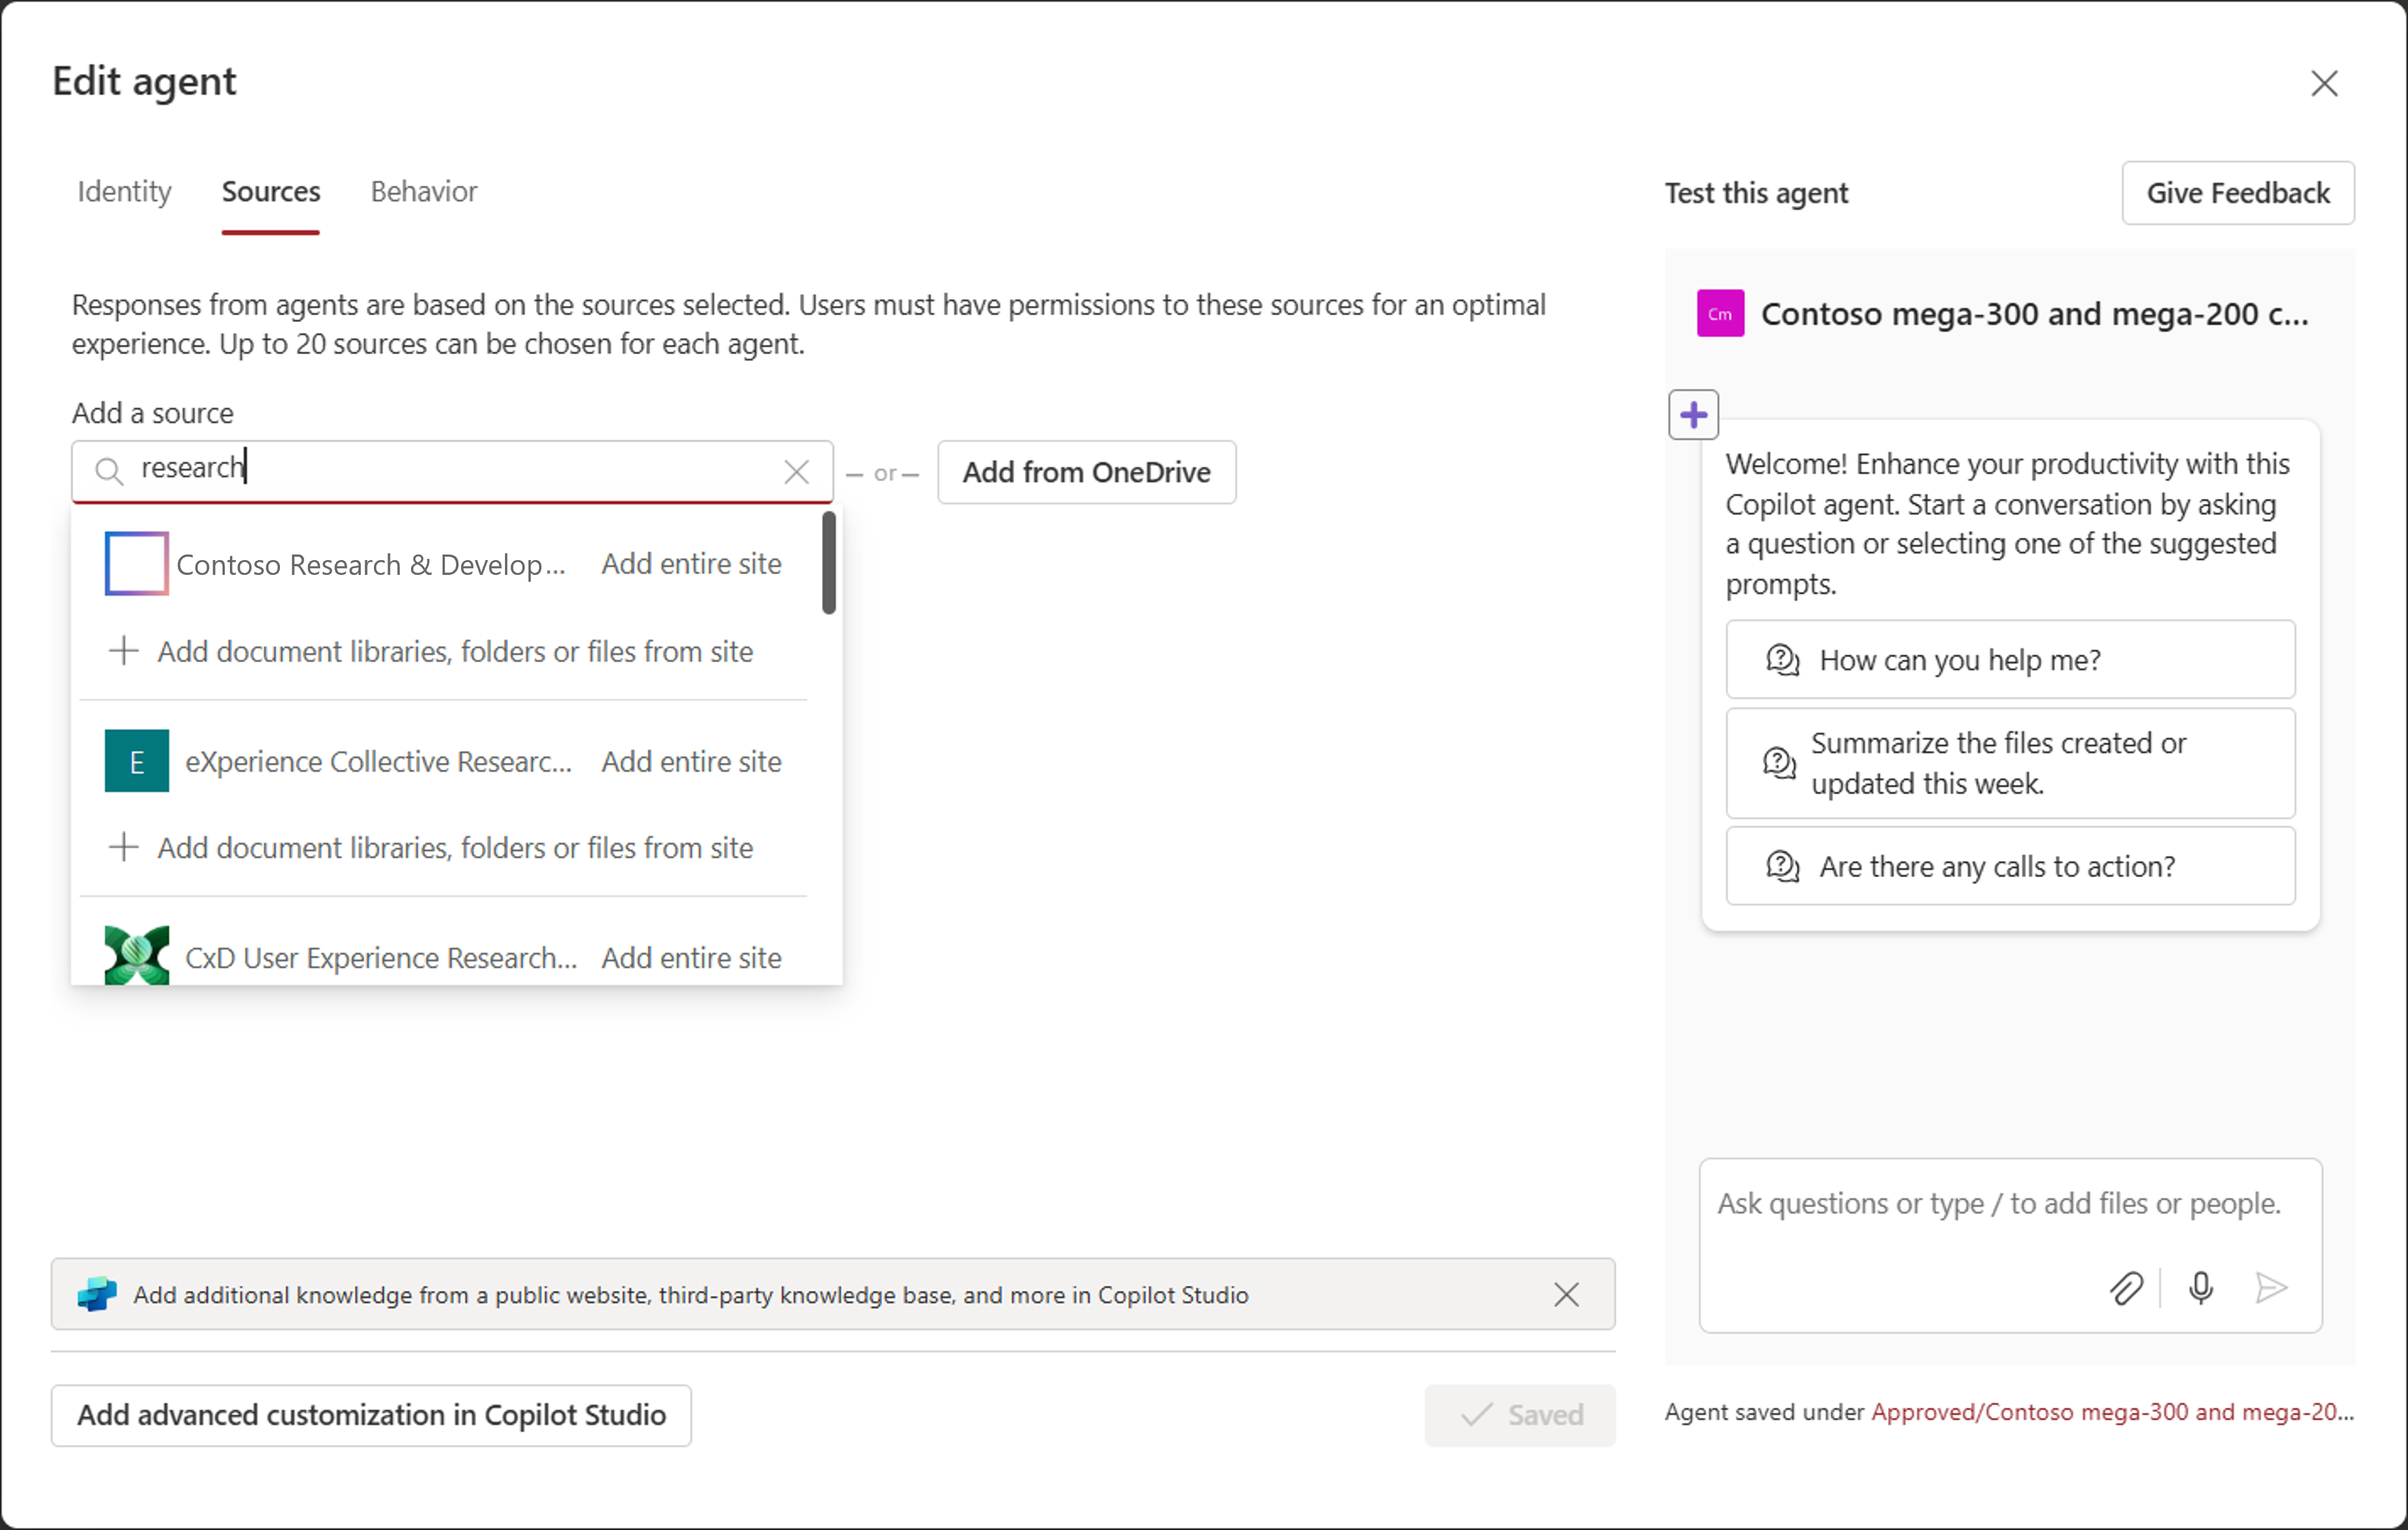2408x1530 pixels.
Task: Attach a file using the paperclip icon
Action: [x=2126, y=1289]
